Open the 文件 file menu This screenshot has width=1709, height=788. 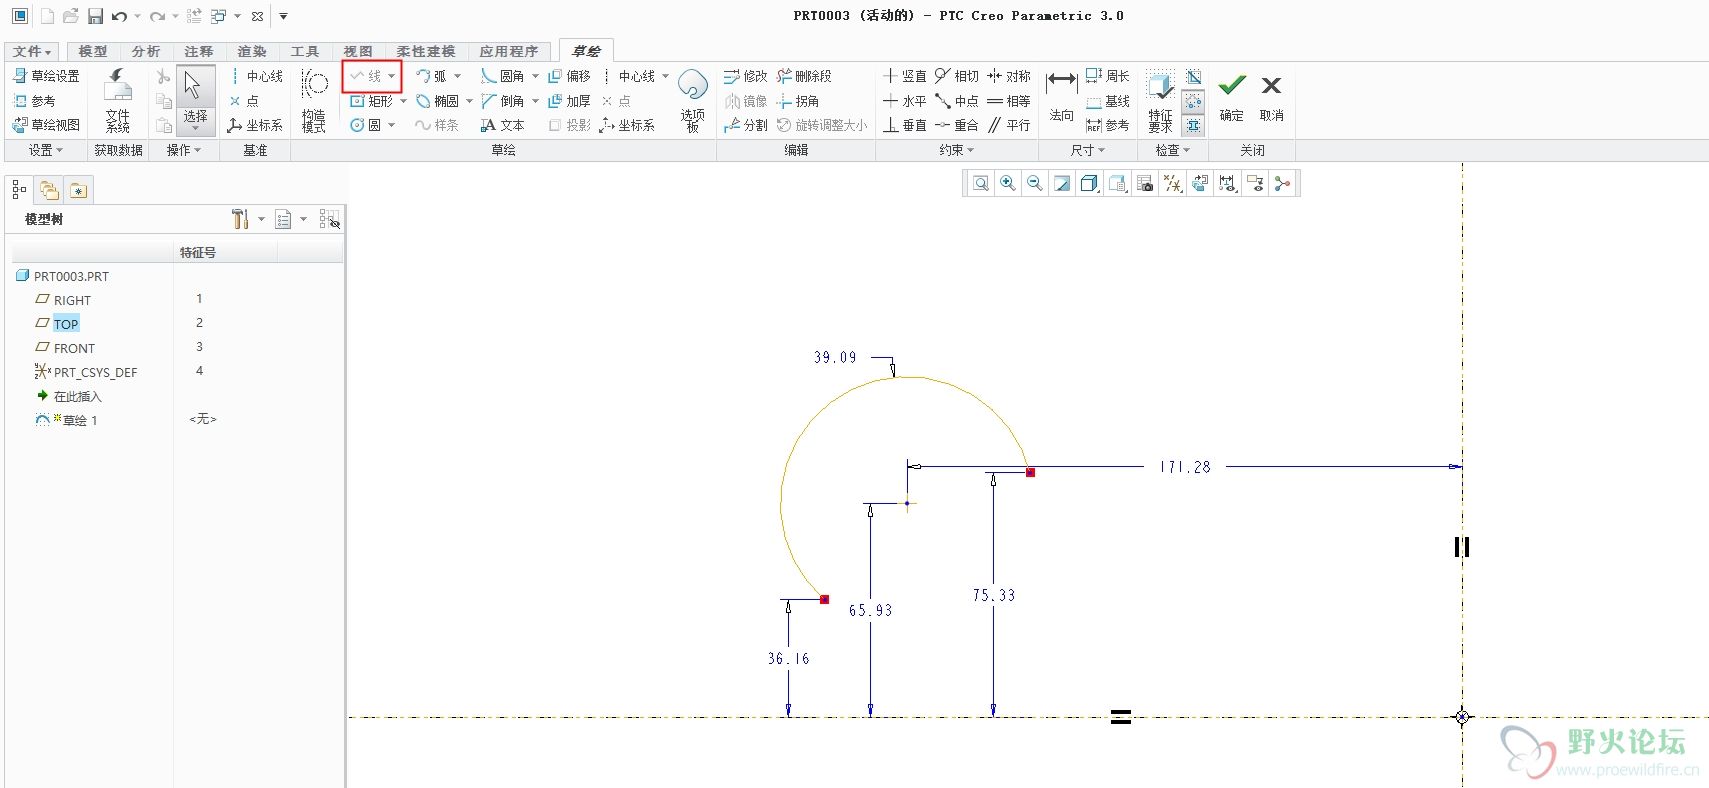(x=32, y=51)
